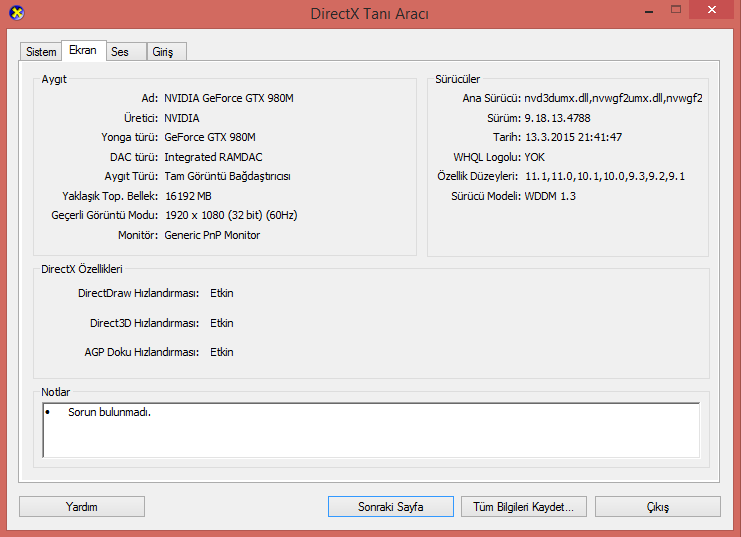This screenshot has height=537, width=741.
Task: Click the DirectX icon in title bar
Action: pyautogui.click(x=17, y=13)
